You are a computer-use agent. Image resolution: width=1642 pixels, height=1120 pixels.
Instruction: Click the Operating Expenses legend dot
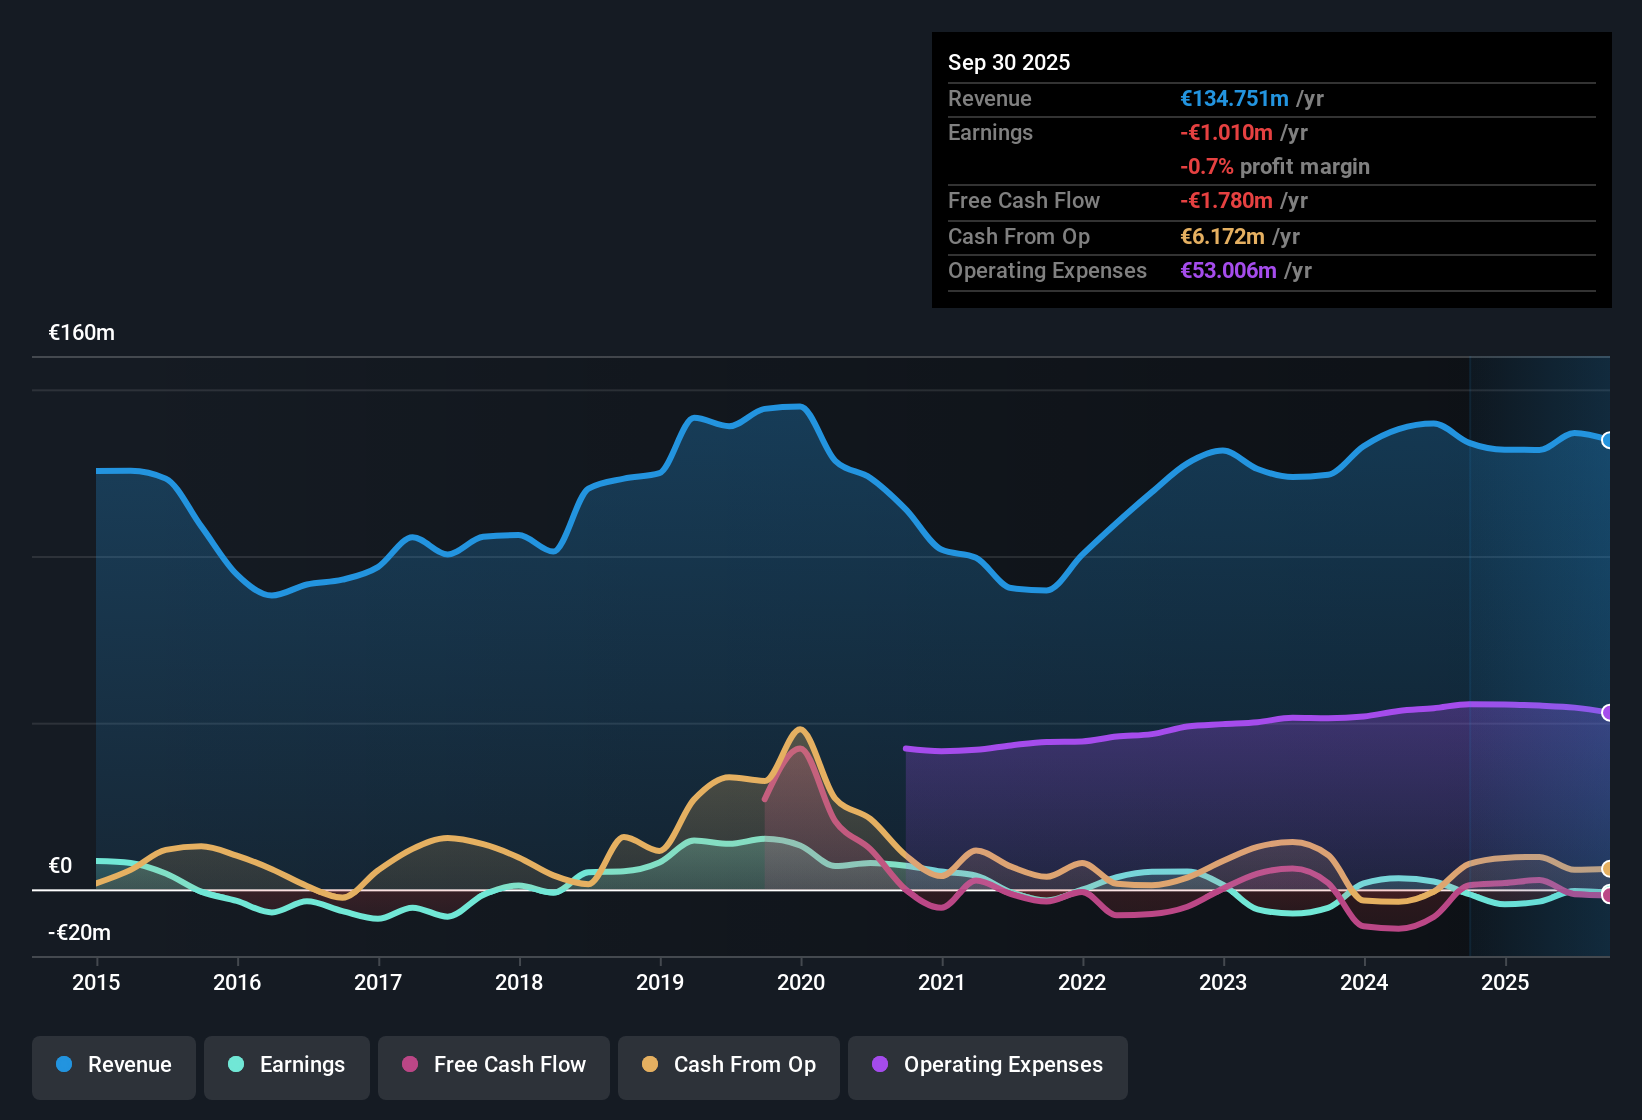click(x=878, y=1065)
